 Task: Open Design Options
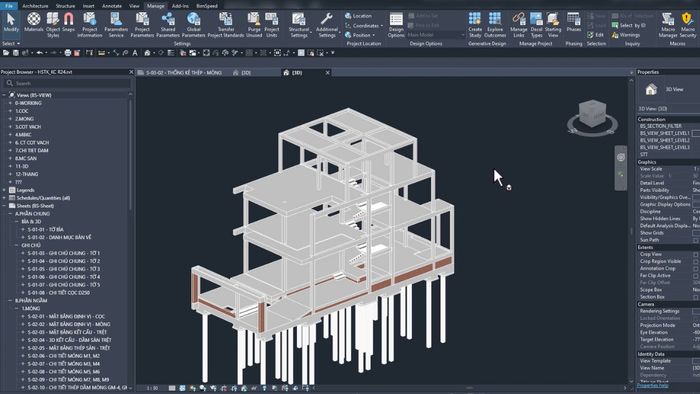coord(396,25)
